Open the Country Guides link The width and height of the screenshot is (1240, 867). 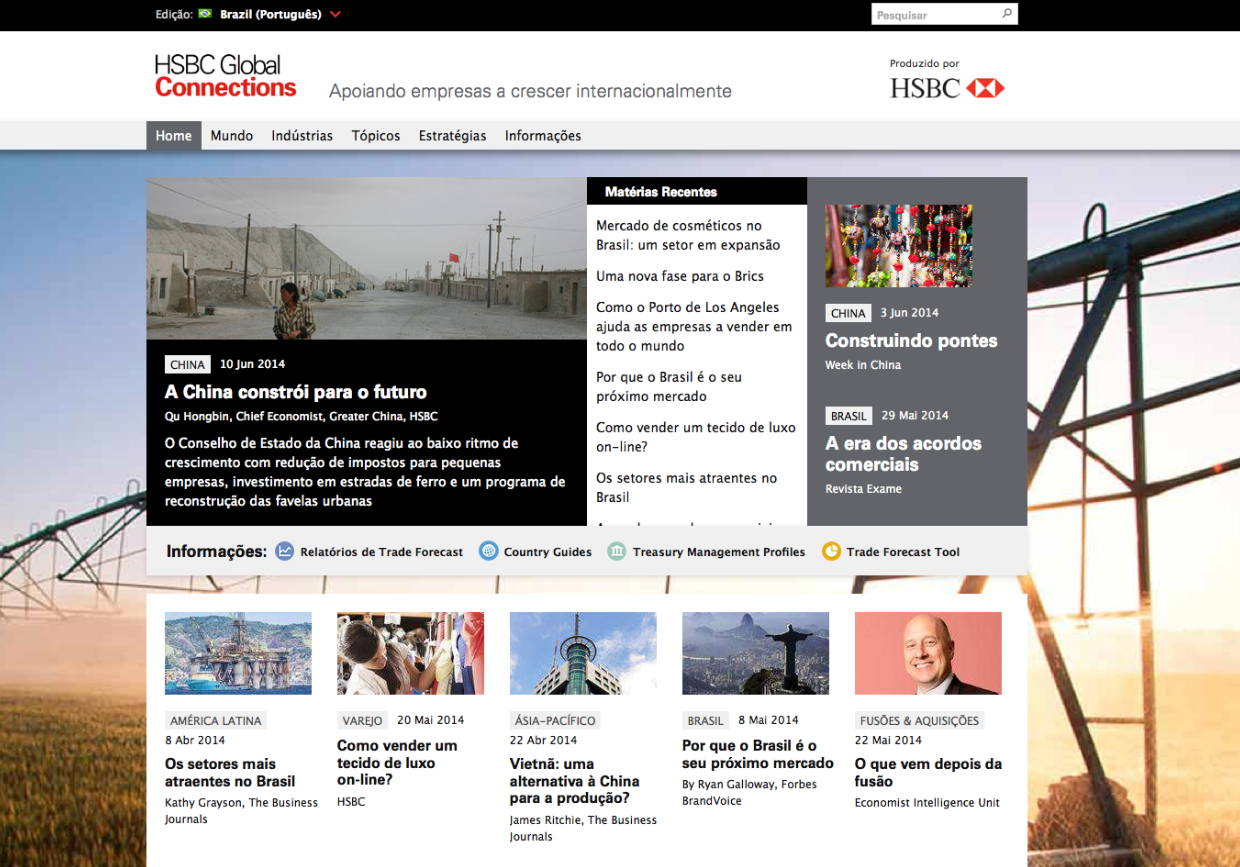click(548, 552)
